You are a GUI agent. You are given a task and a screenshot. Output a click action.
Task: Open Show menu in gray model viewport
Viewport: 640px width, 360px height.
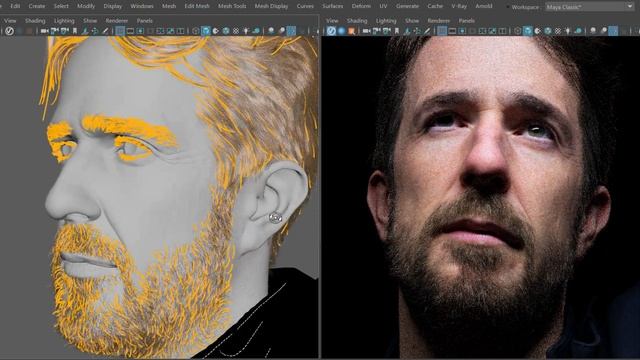pos(90,20)
